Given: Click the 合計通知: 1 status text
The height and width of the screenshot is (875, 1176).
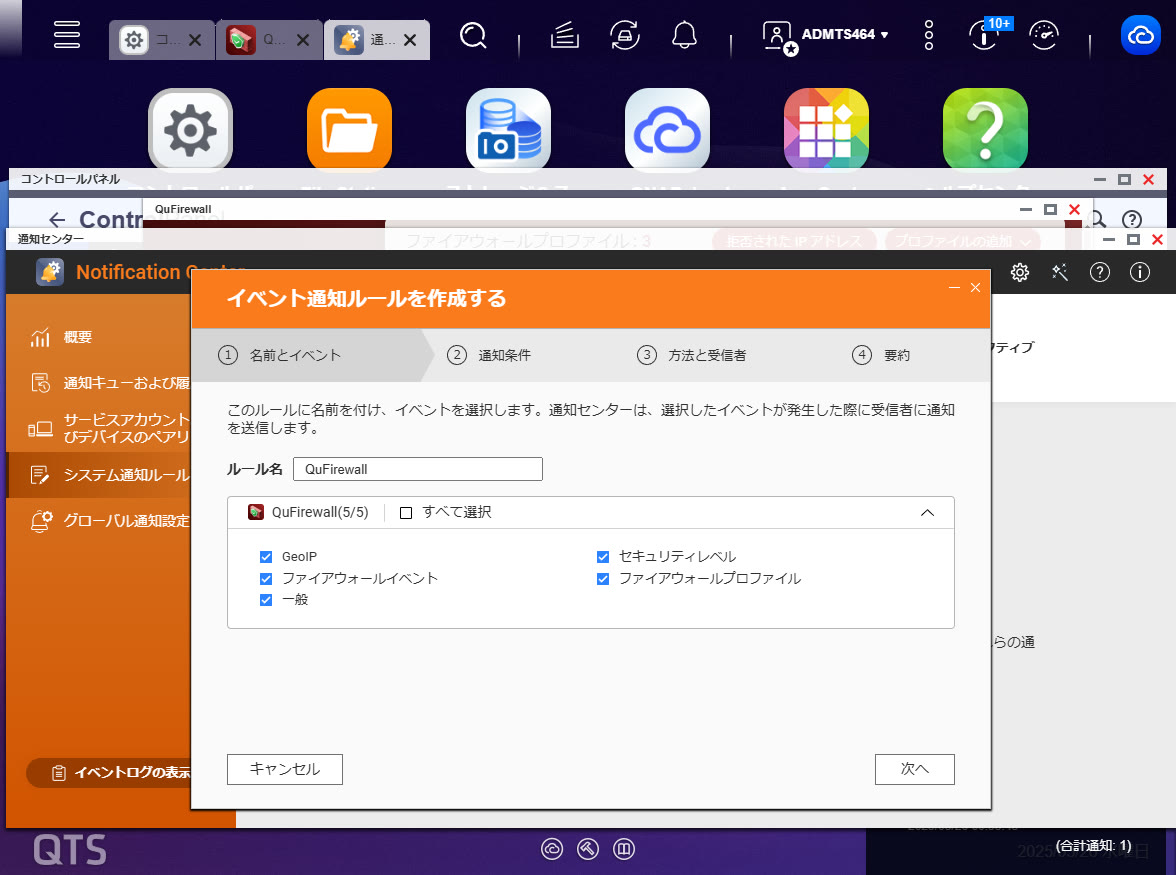Looking at the screenshot, I should coord(1094,846).
